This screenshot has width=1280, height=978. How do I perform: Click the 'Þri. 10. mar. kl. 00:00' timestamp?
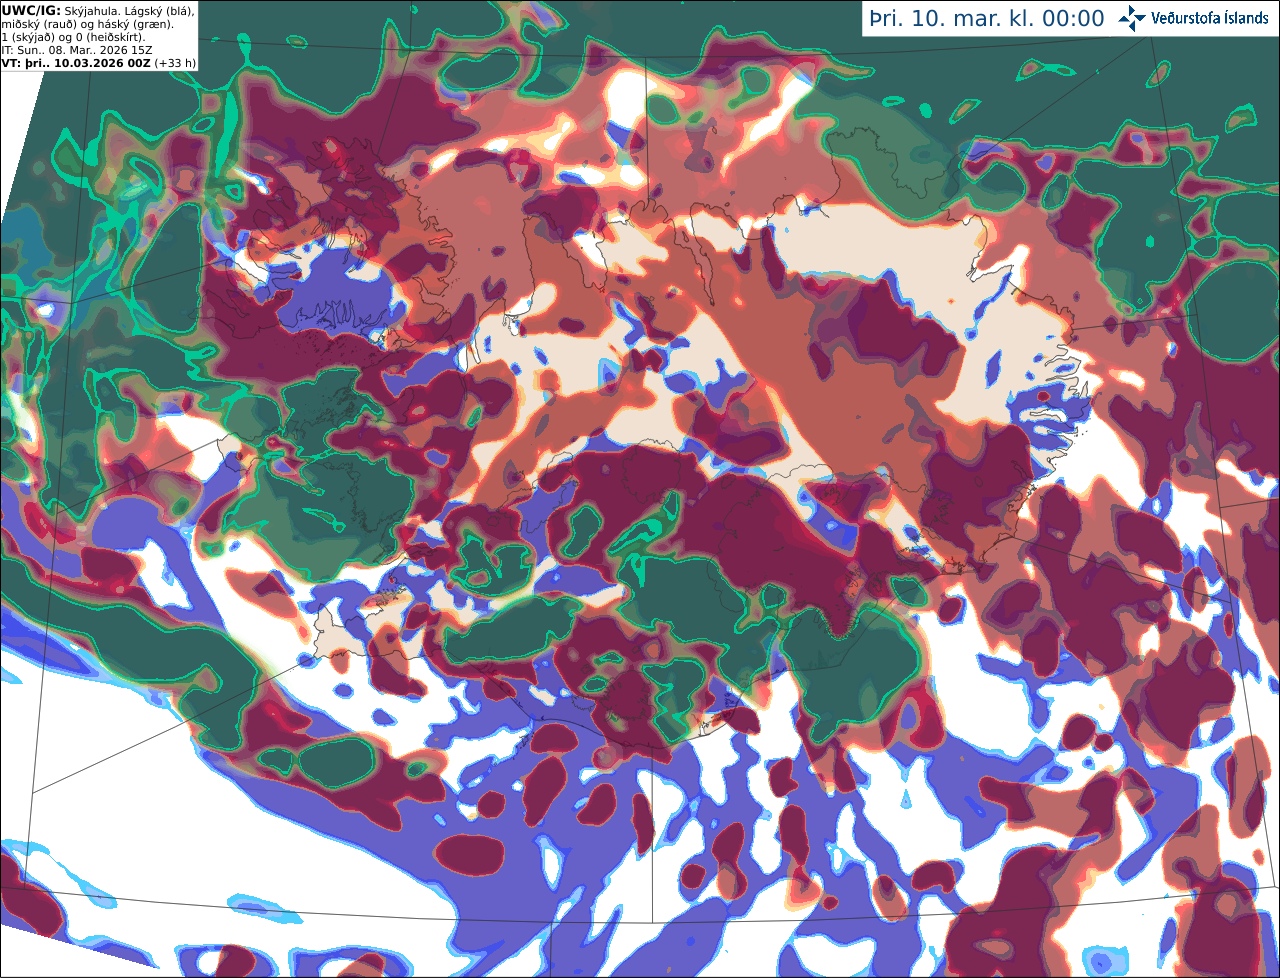click(987, 19)
